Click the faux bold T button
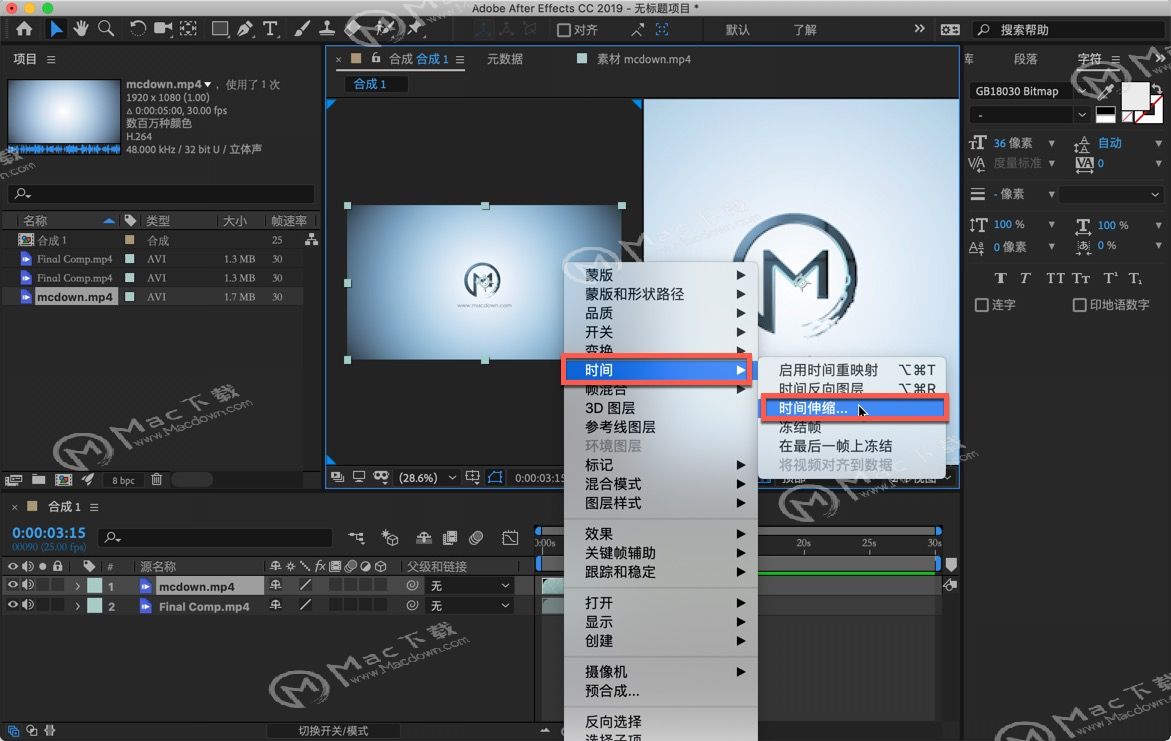This screenshot has height=741, width=1171. tap(1000, 278)
